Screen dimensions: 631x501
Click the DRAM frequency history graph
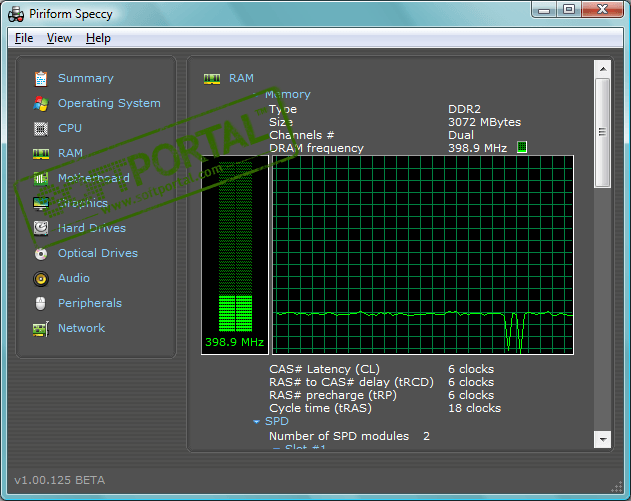click(423, 255)
